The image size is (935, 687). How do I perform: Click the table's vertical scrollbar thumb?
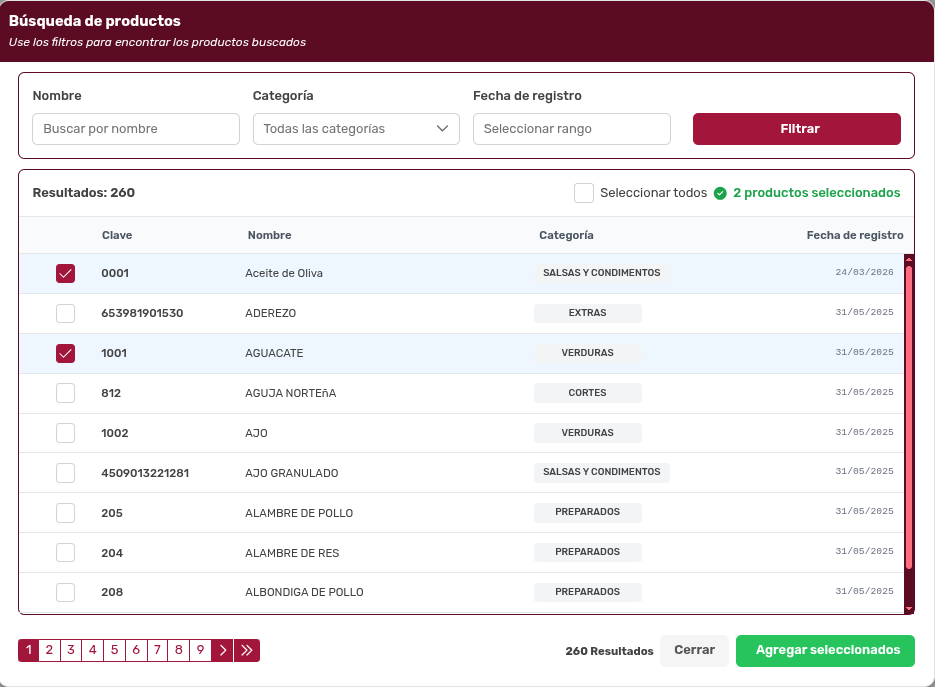tap(909, 415)
